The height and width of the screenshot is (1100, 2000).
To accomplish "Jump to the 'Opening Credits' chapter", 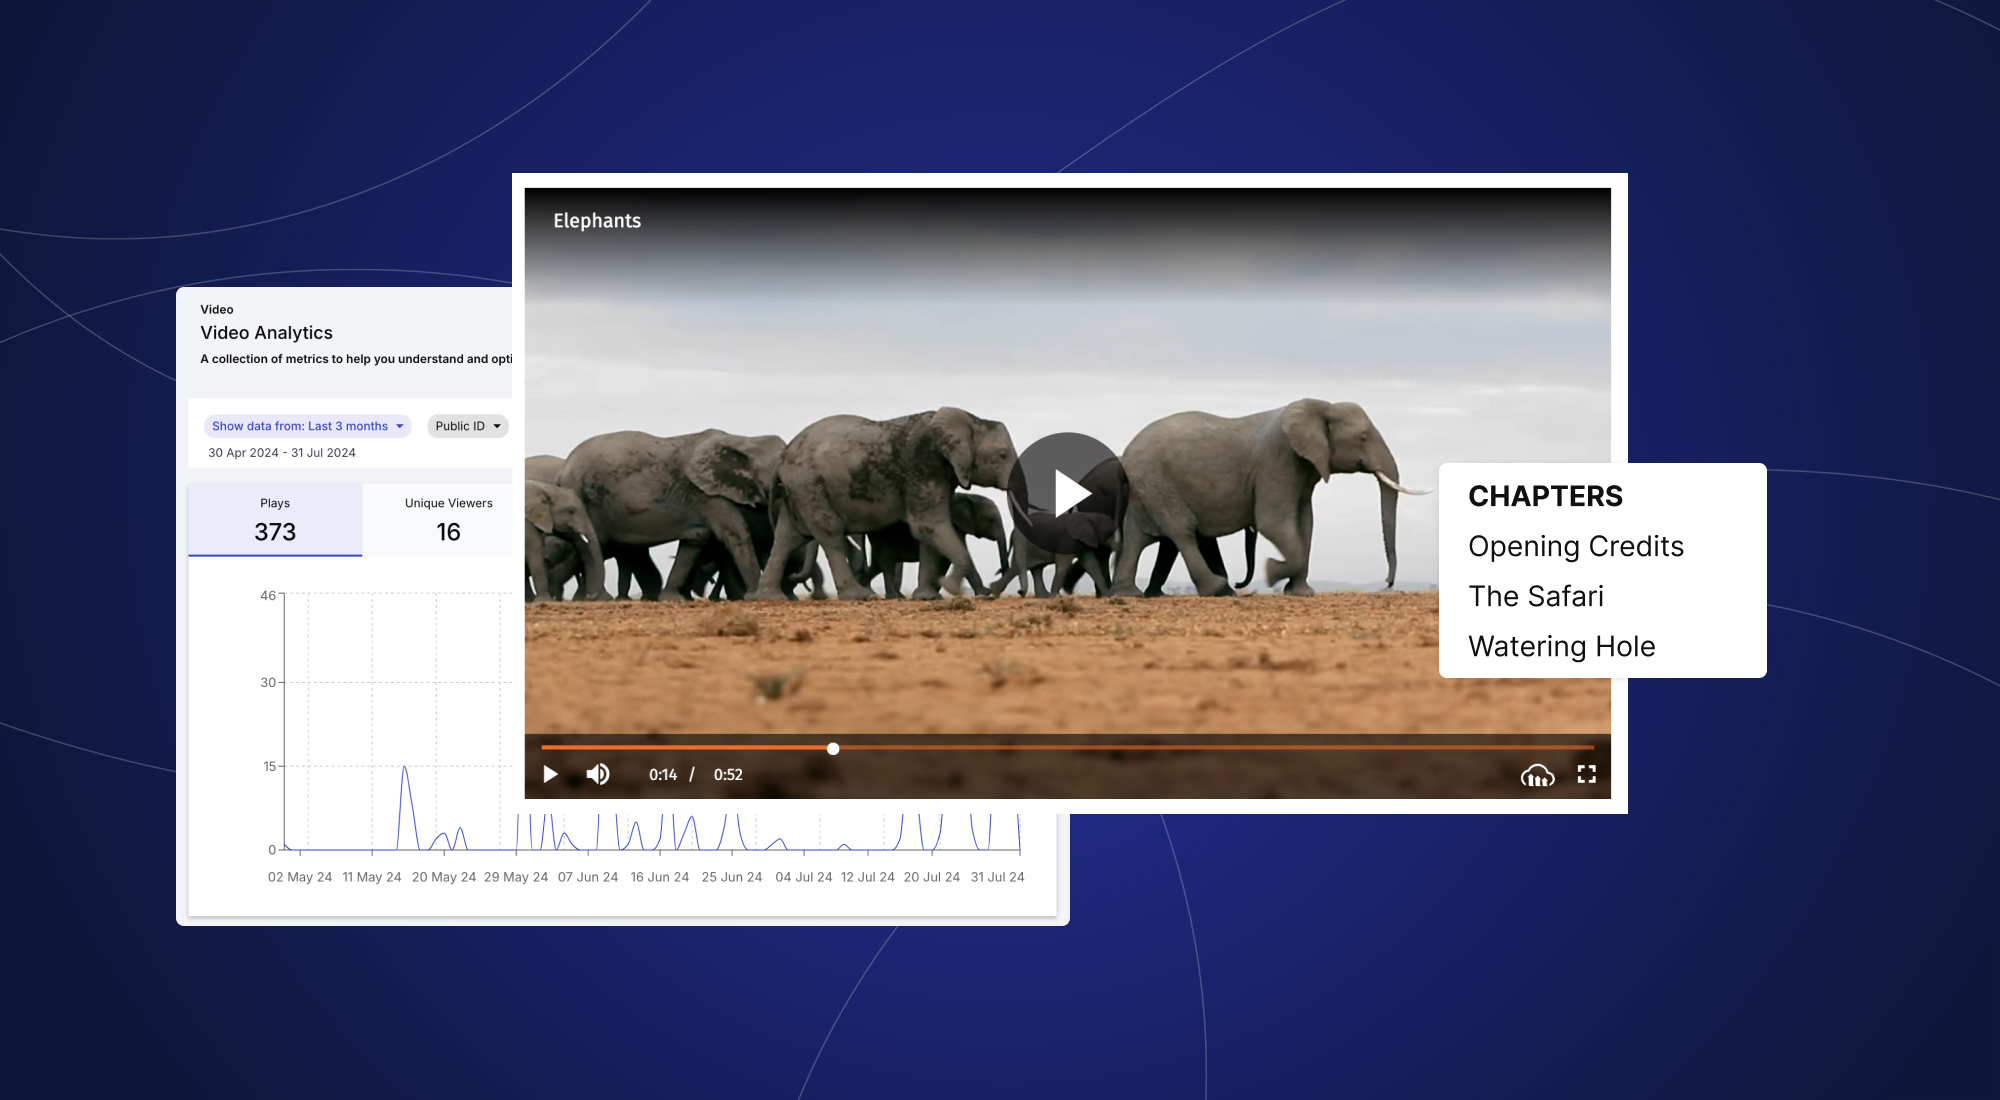I will 1575,546.
